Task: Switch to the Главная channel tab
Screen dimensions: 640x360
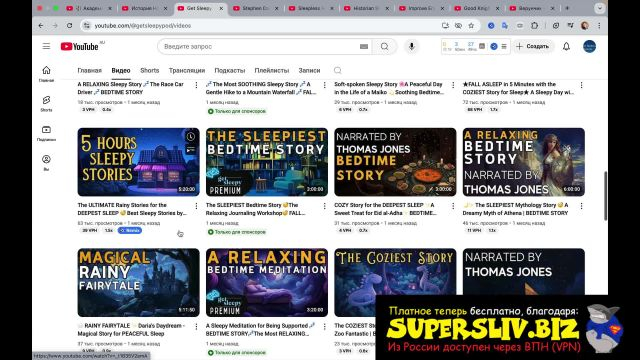Action: [x=89, y=70]
